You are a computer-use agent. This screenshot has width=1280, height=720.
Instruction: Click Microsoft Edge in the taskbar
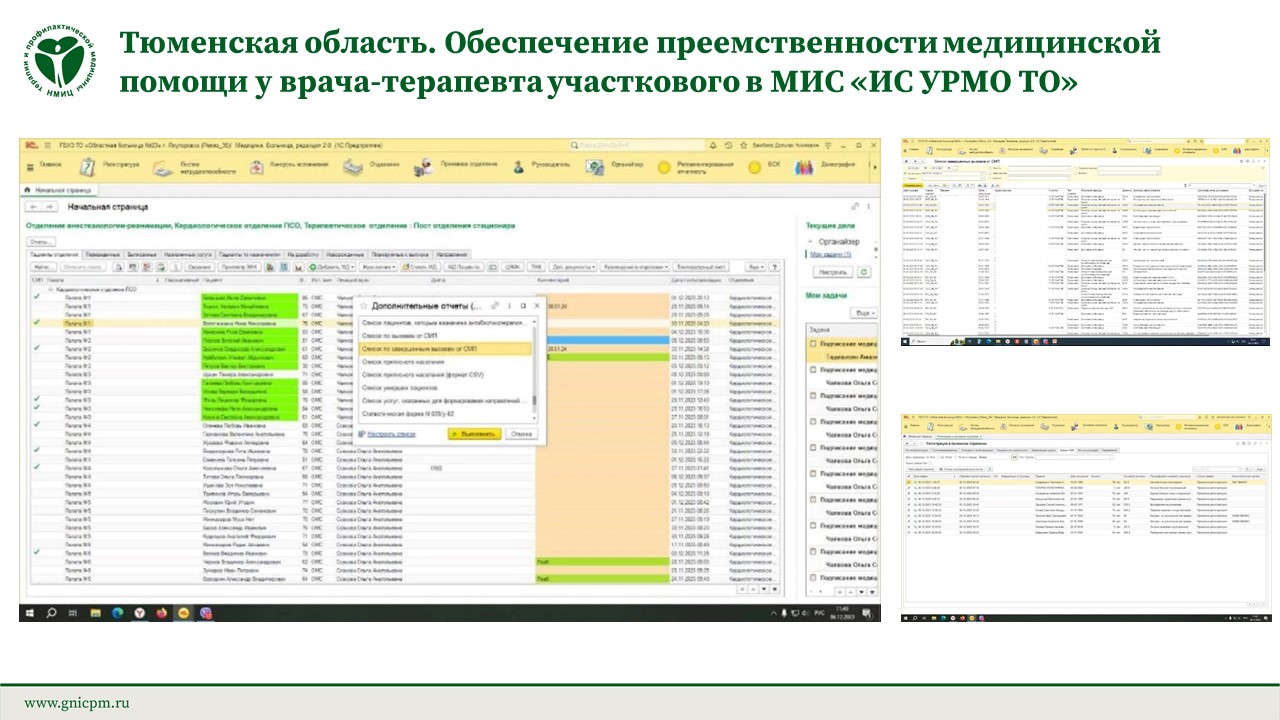pos(117,612)
